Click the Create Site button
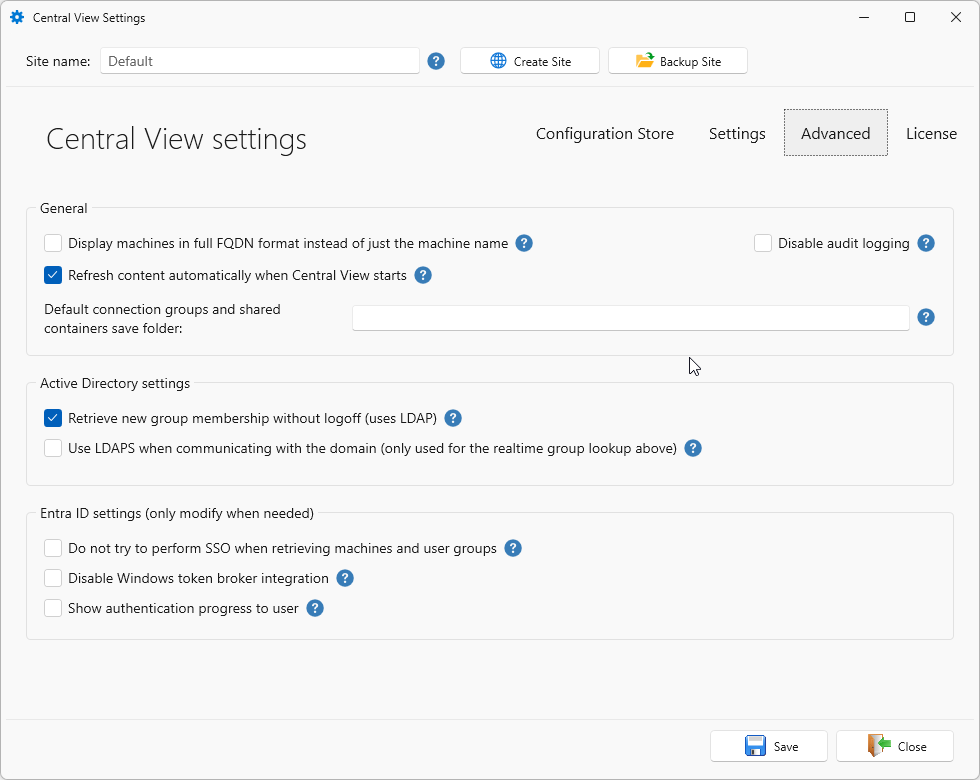Screen dimensions: 980x780 (x=530, y=61)
